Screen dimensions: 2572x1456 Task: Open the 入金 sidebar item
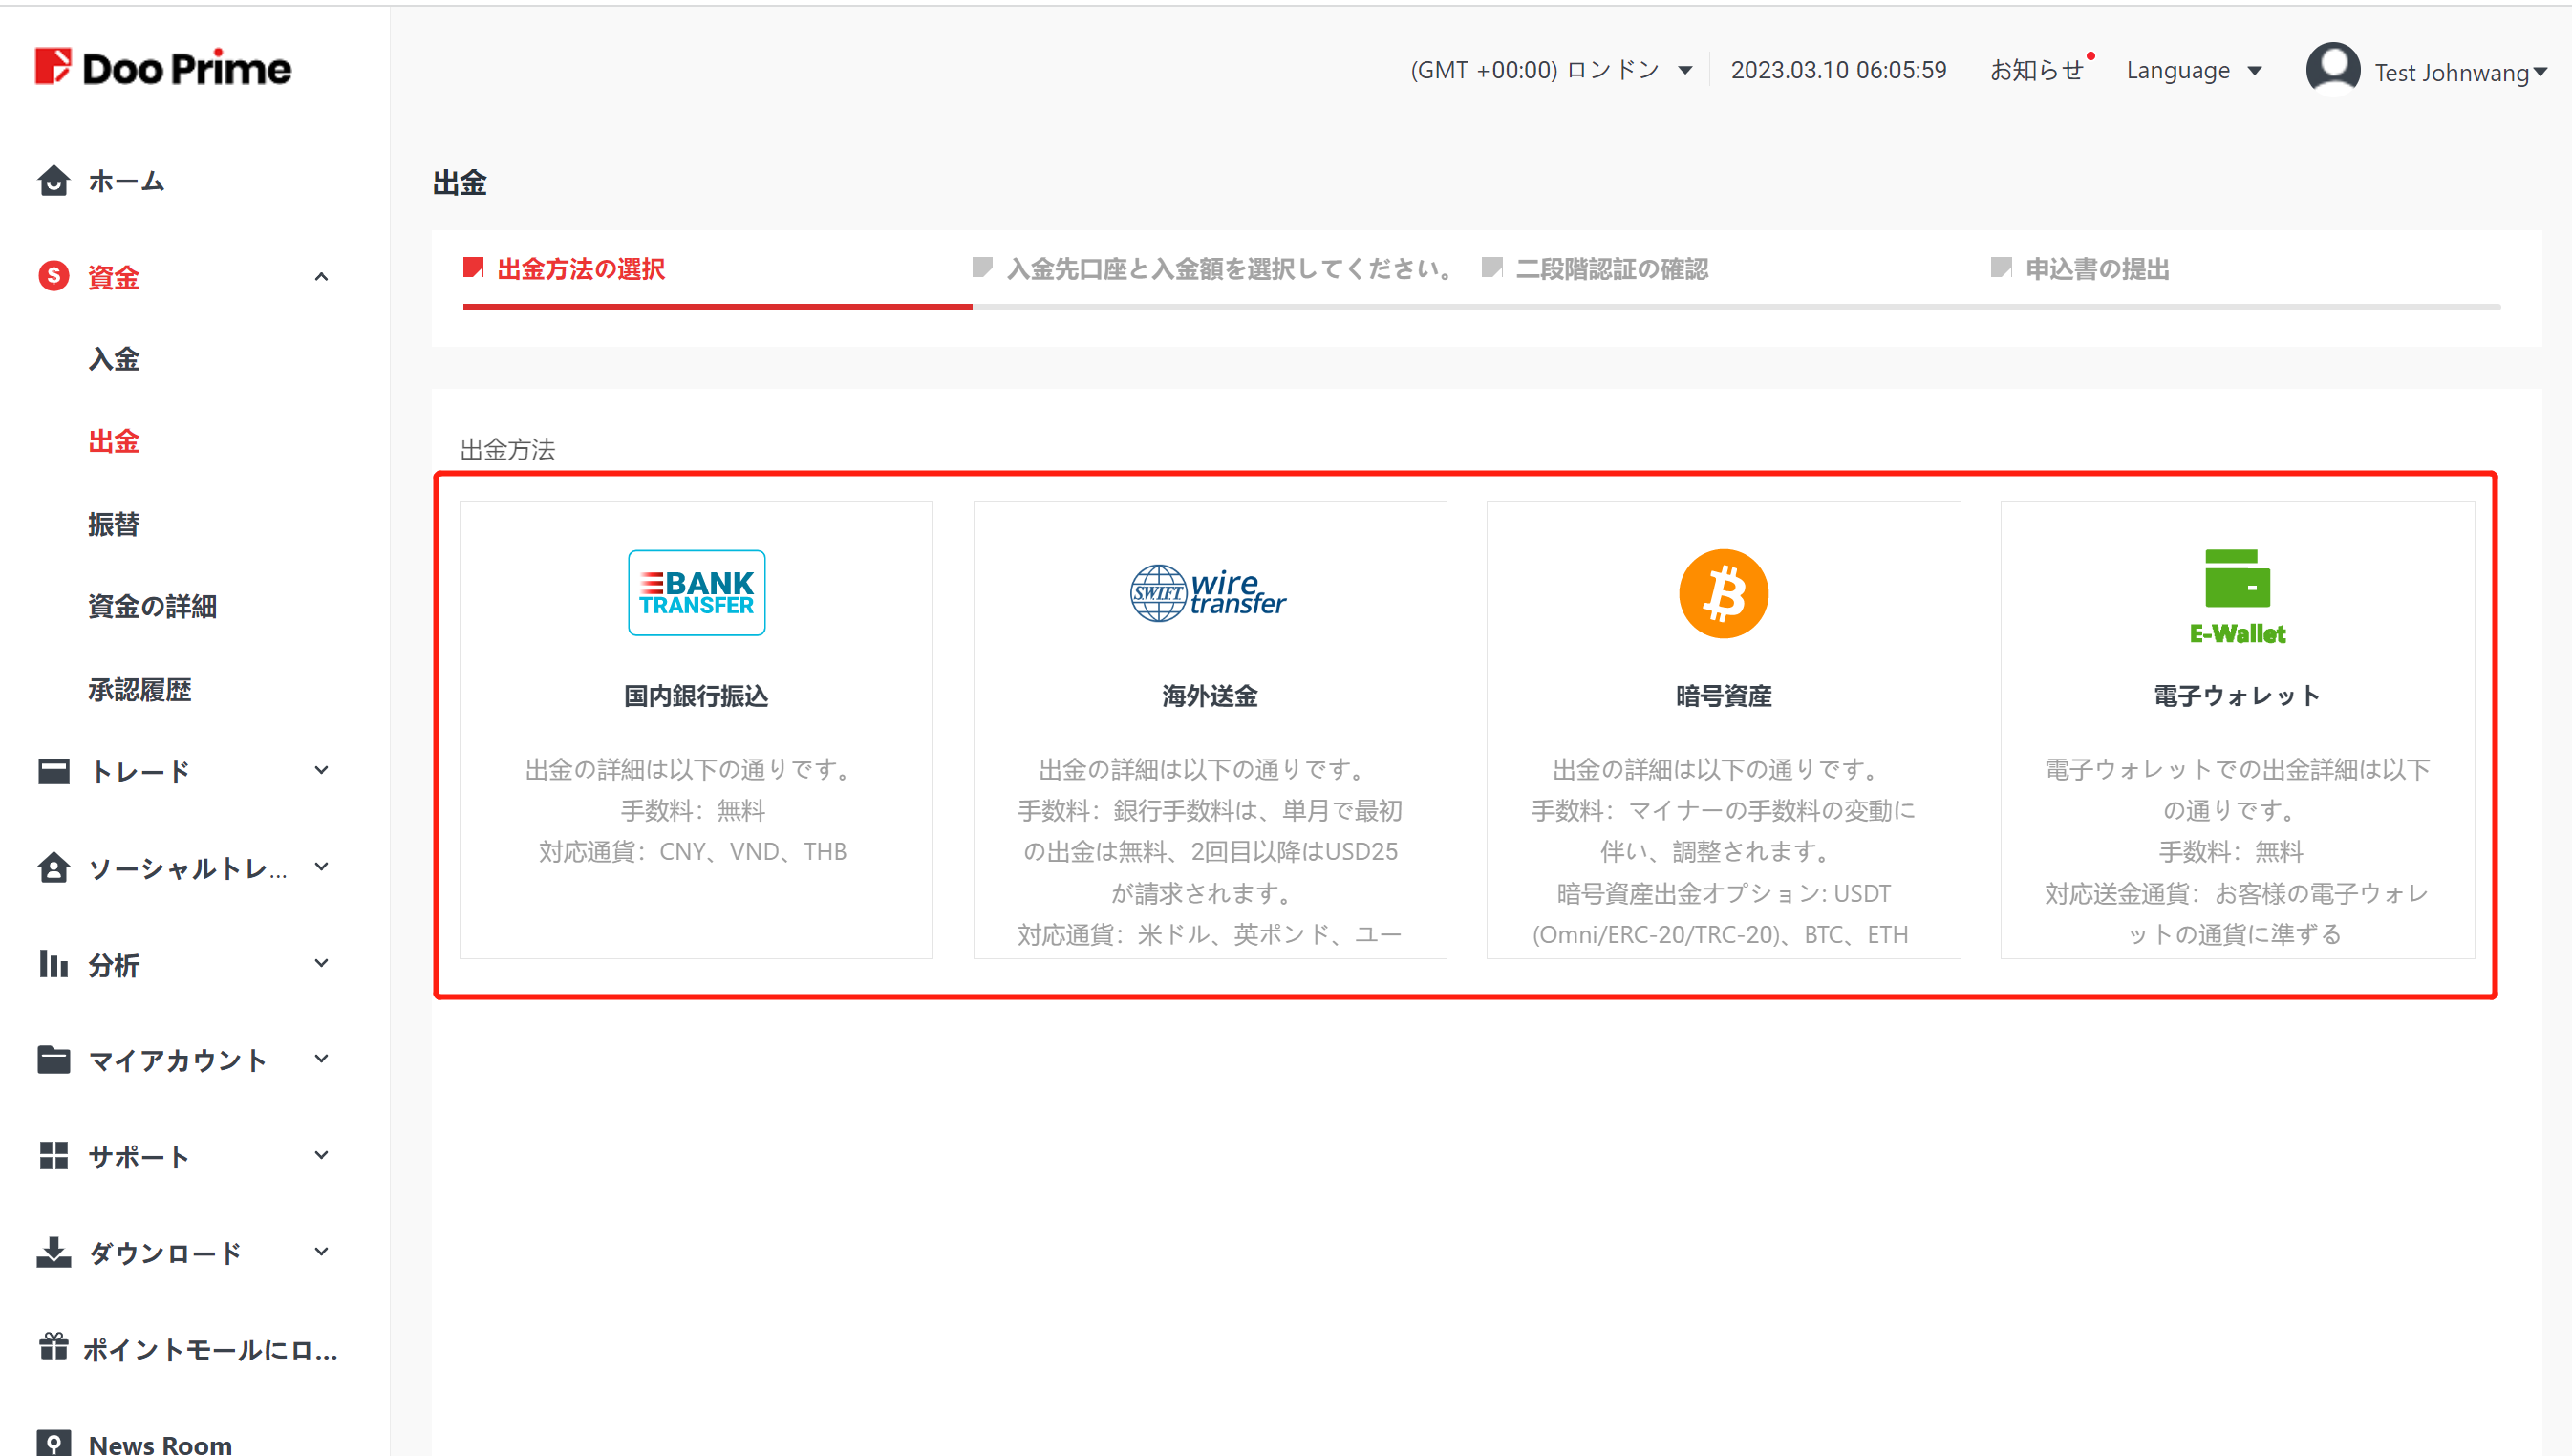click(113, 359)
